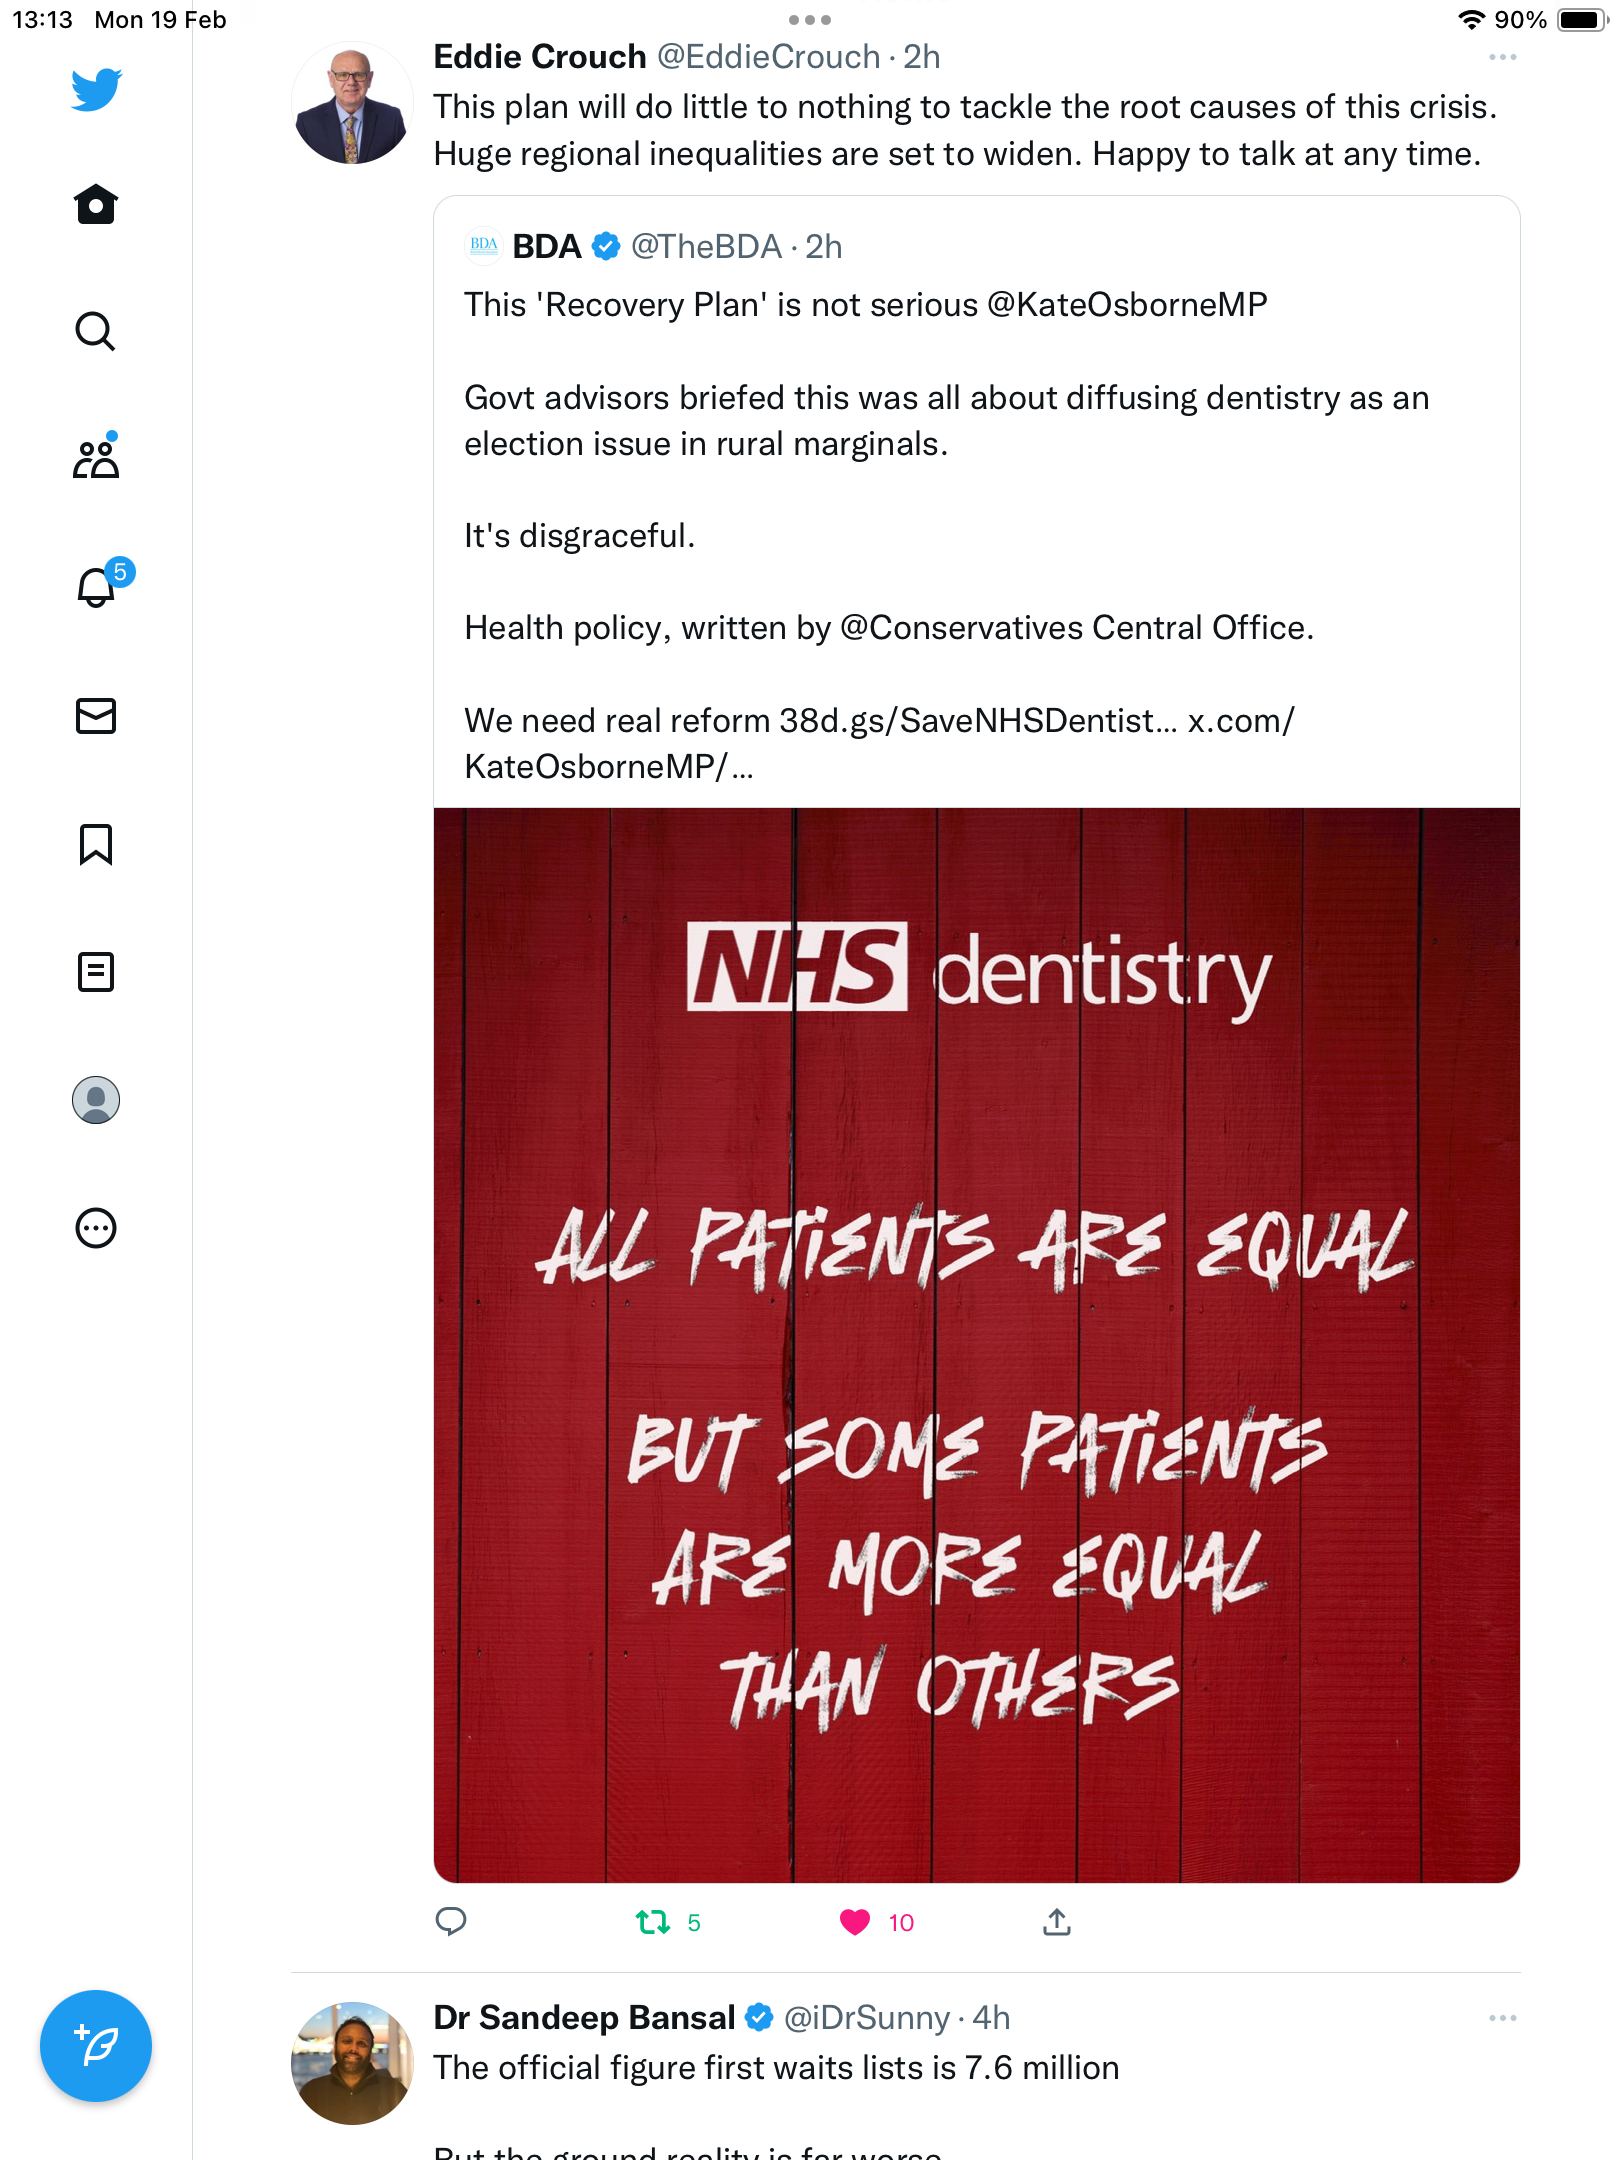Compose a new tweet with floating button
1620x2160 pixels.
(96, 2046)
